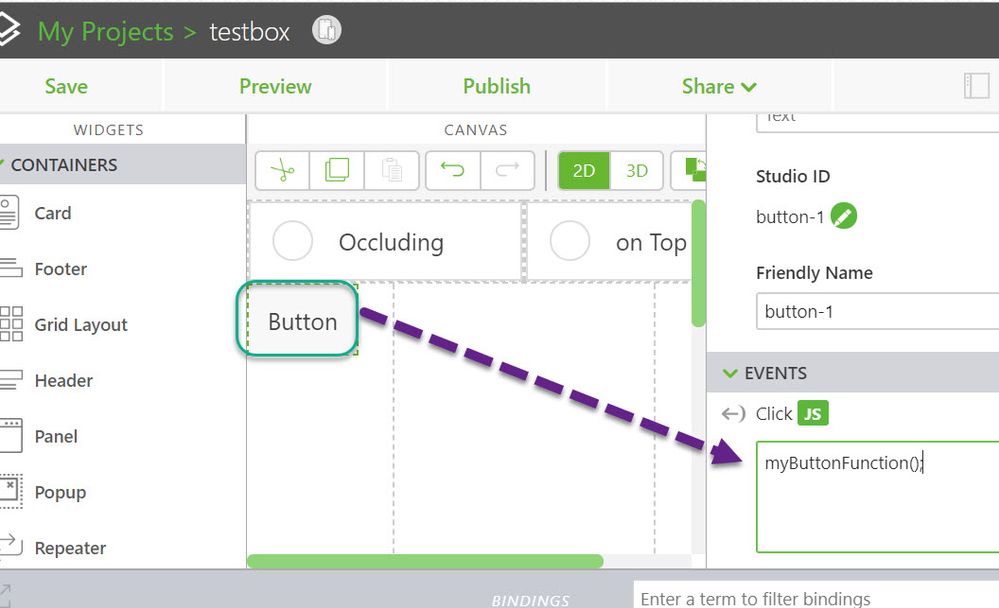Select the Occluding radio button
This screenshot has height=608, width=999.
pos(293,242)
